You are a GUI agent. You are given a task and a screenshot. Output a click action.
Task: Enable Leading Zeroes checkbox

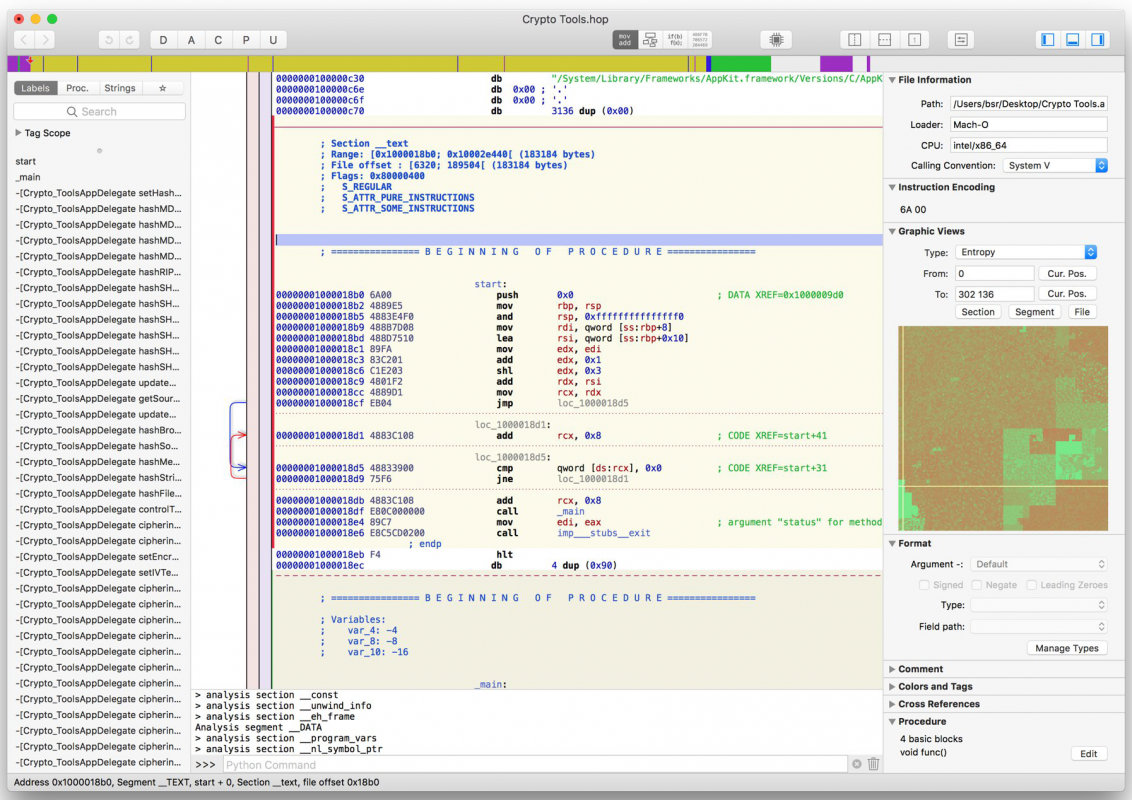click(x=1032, y=585)
